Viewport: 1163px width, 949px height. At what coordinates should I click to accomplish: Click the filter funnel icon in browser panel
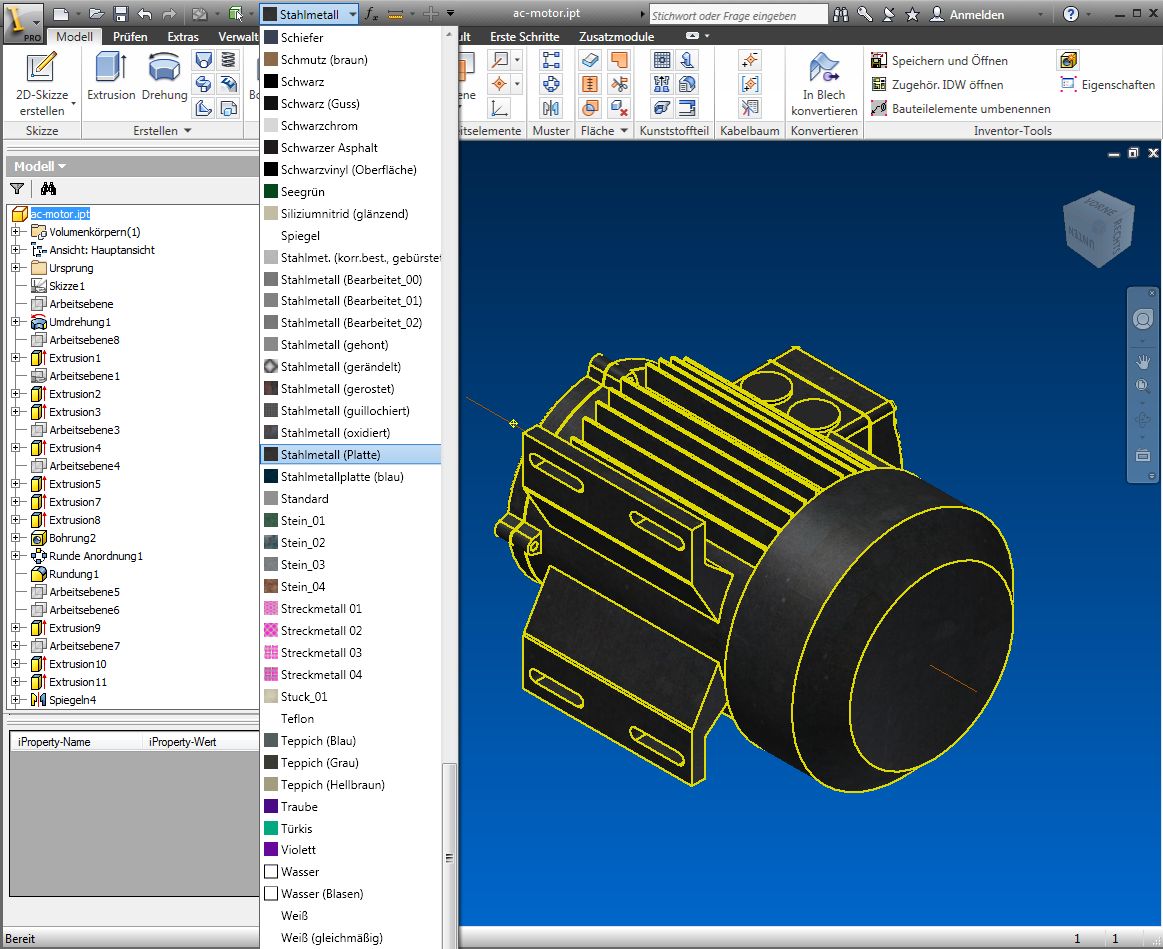click(x=17, y=189)
